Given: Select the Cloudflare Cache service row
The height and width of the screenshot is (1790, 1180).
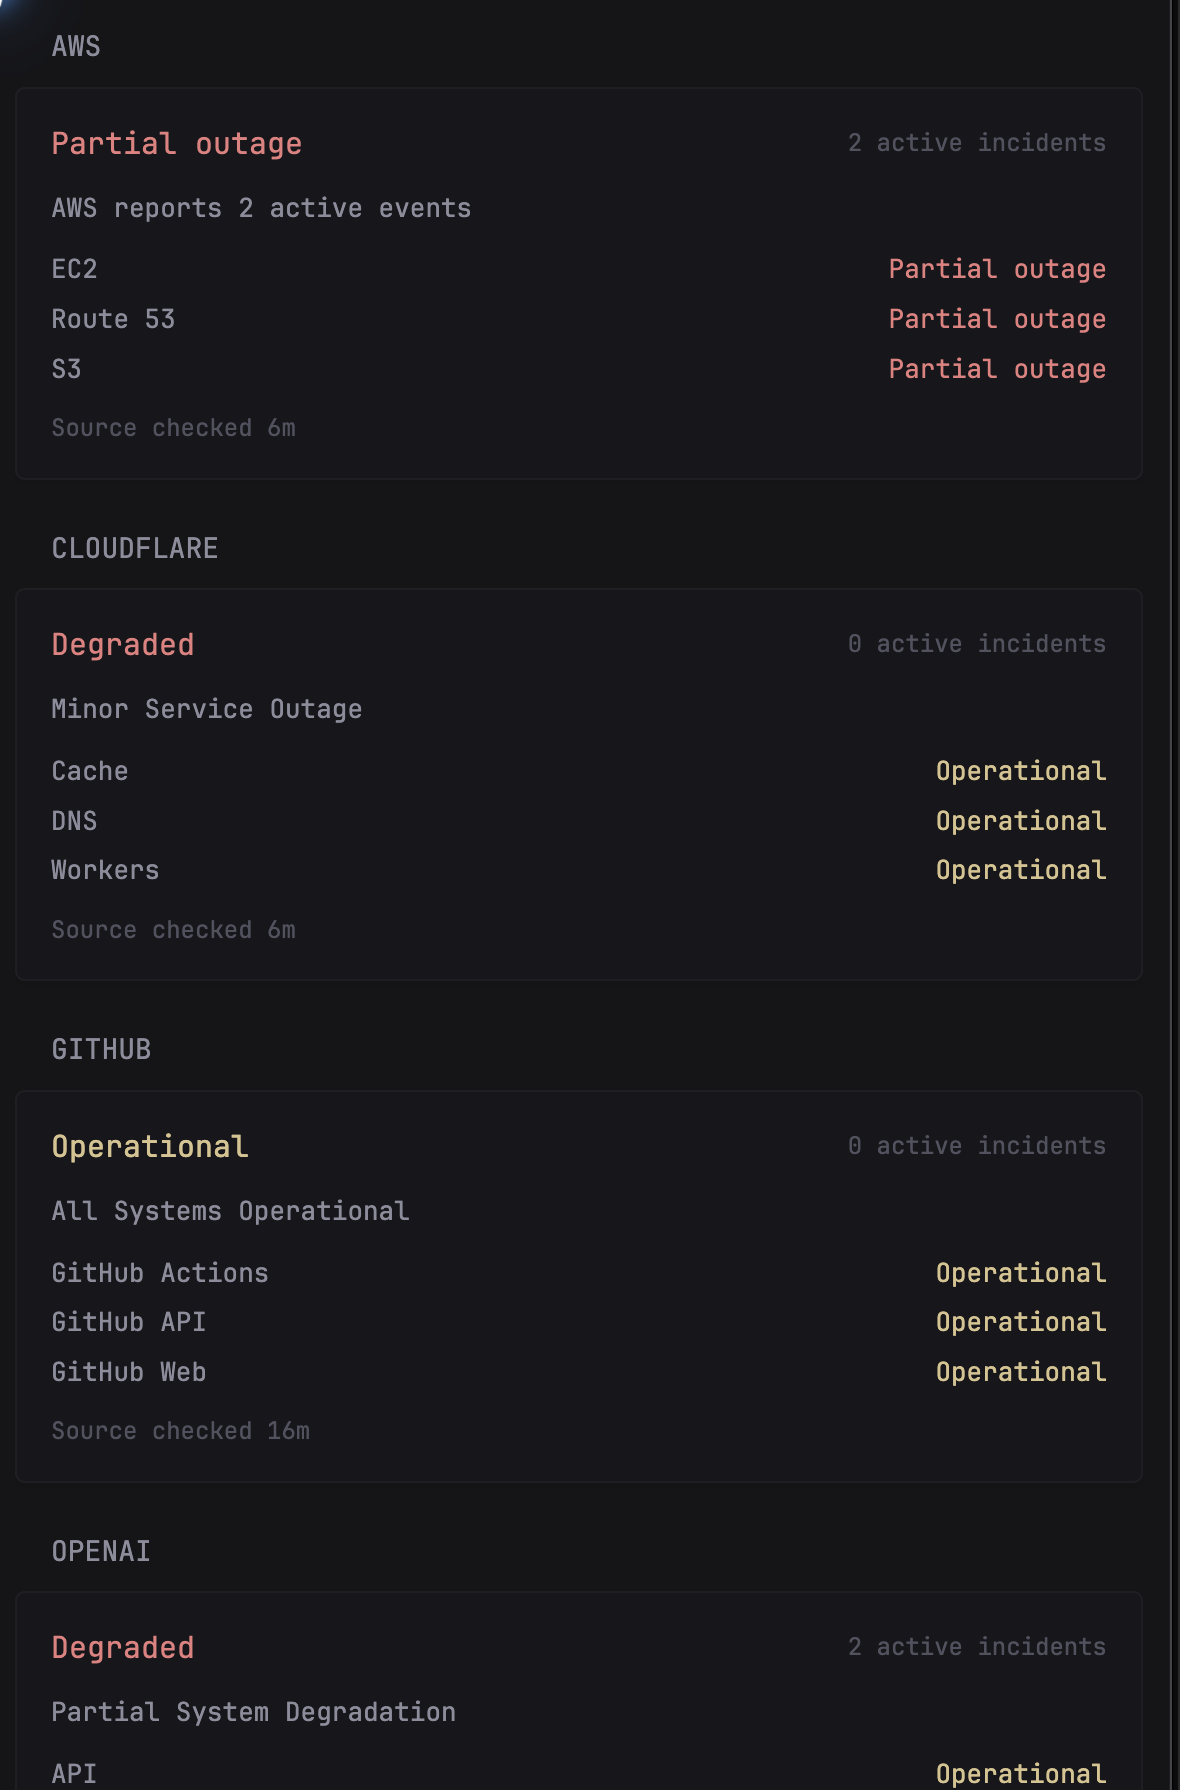Looking at the screenshot, I should point(579,771).
